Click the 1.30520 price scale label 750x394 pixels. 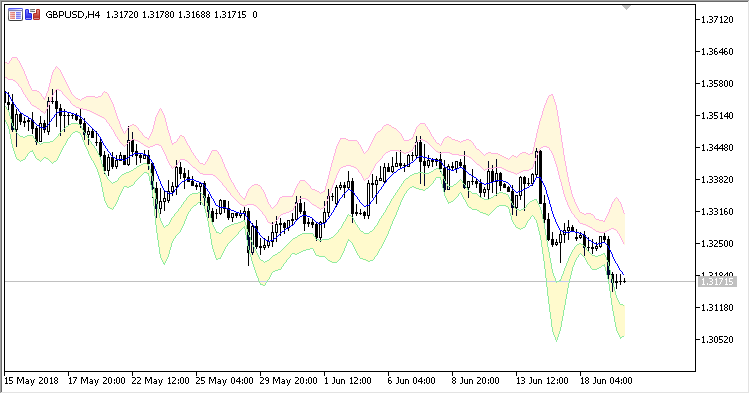[717, 339]
